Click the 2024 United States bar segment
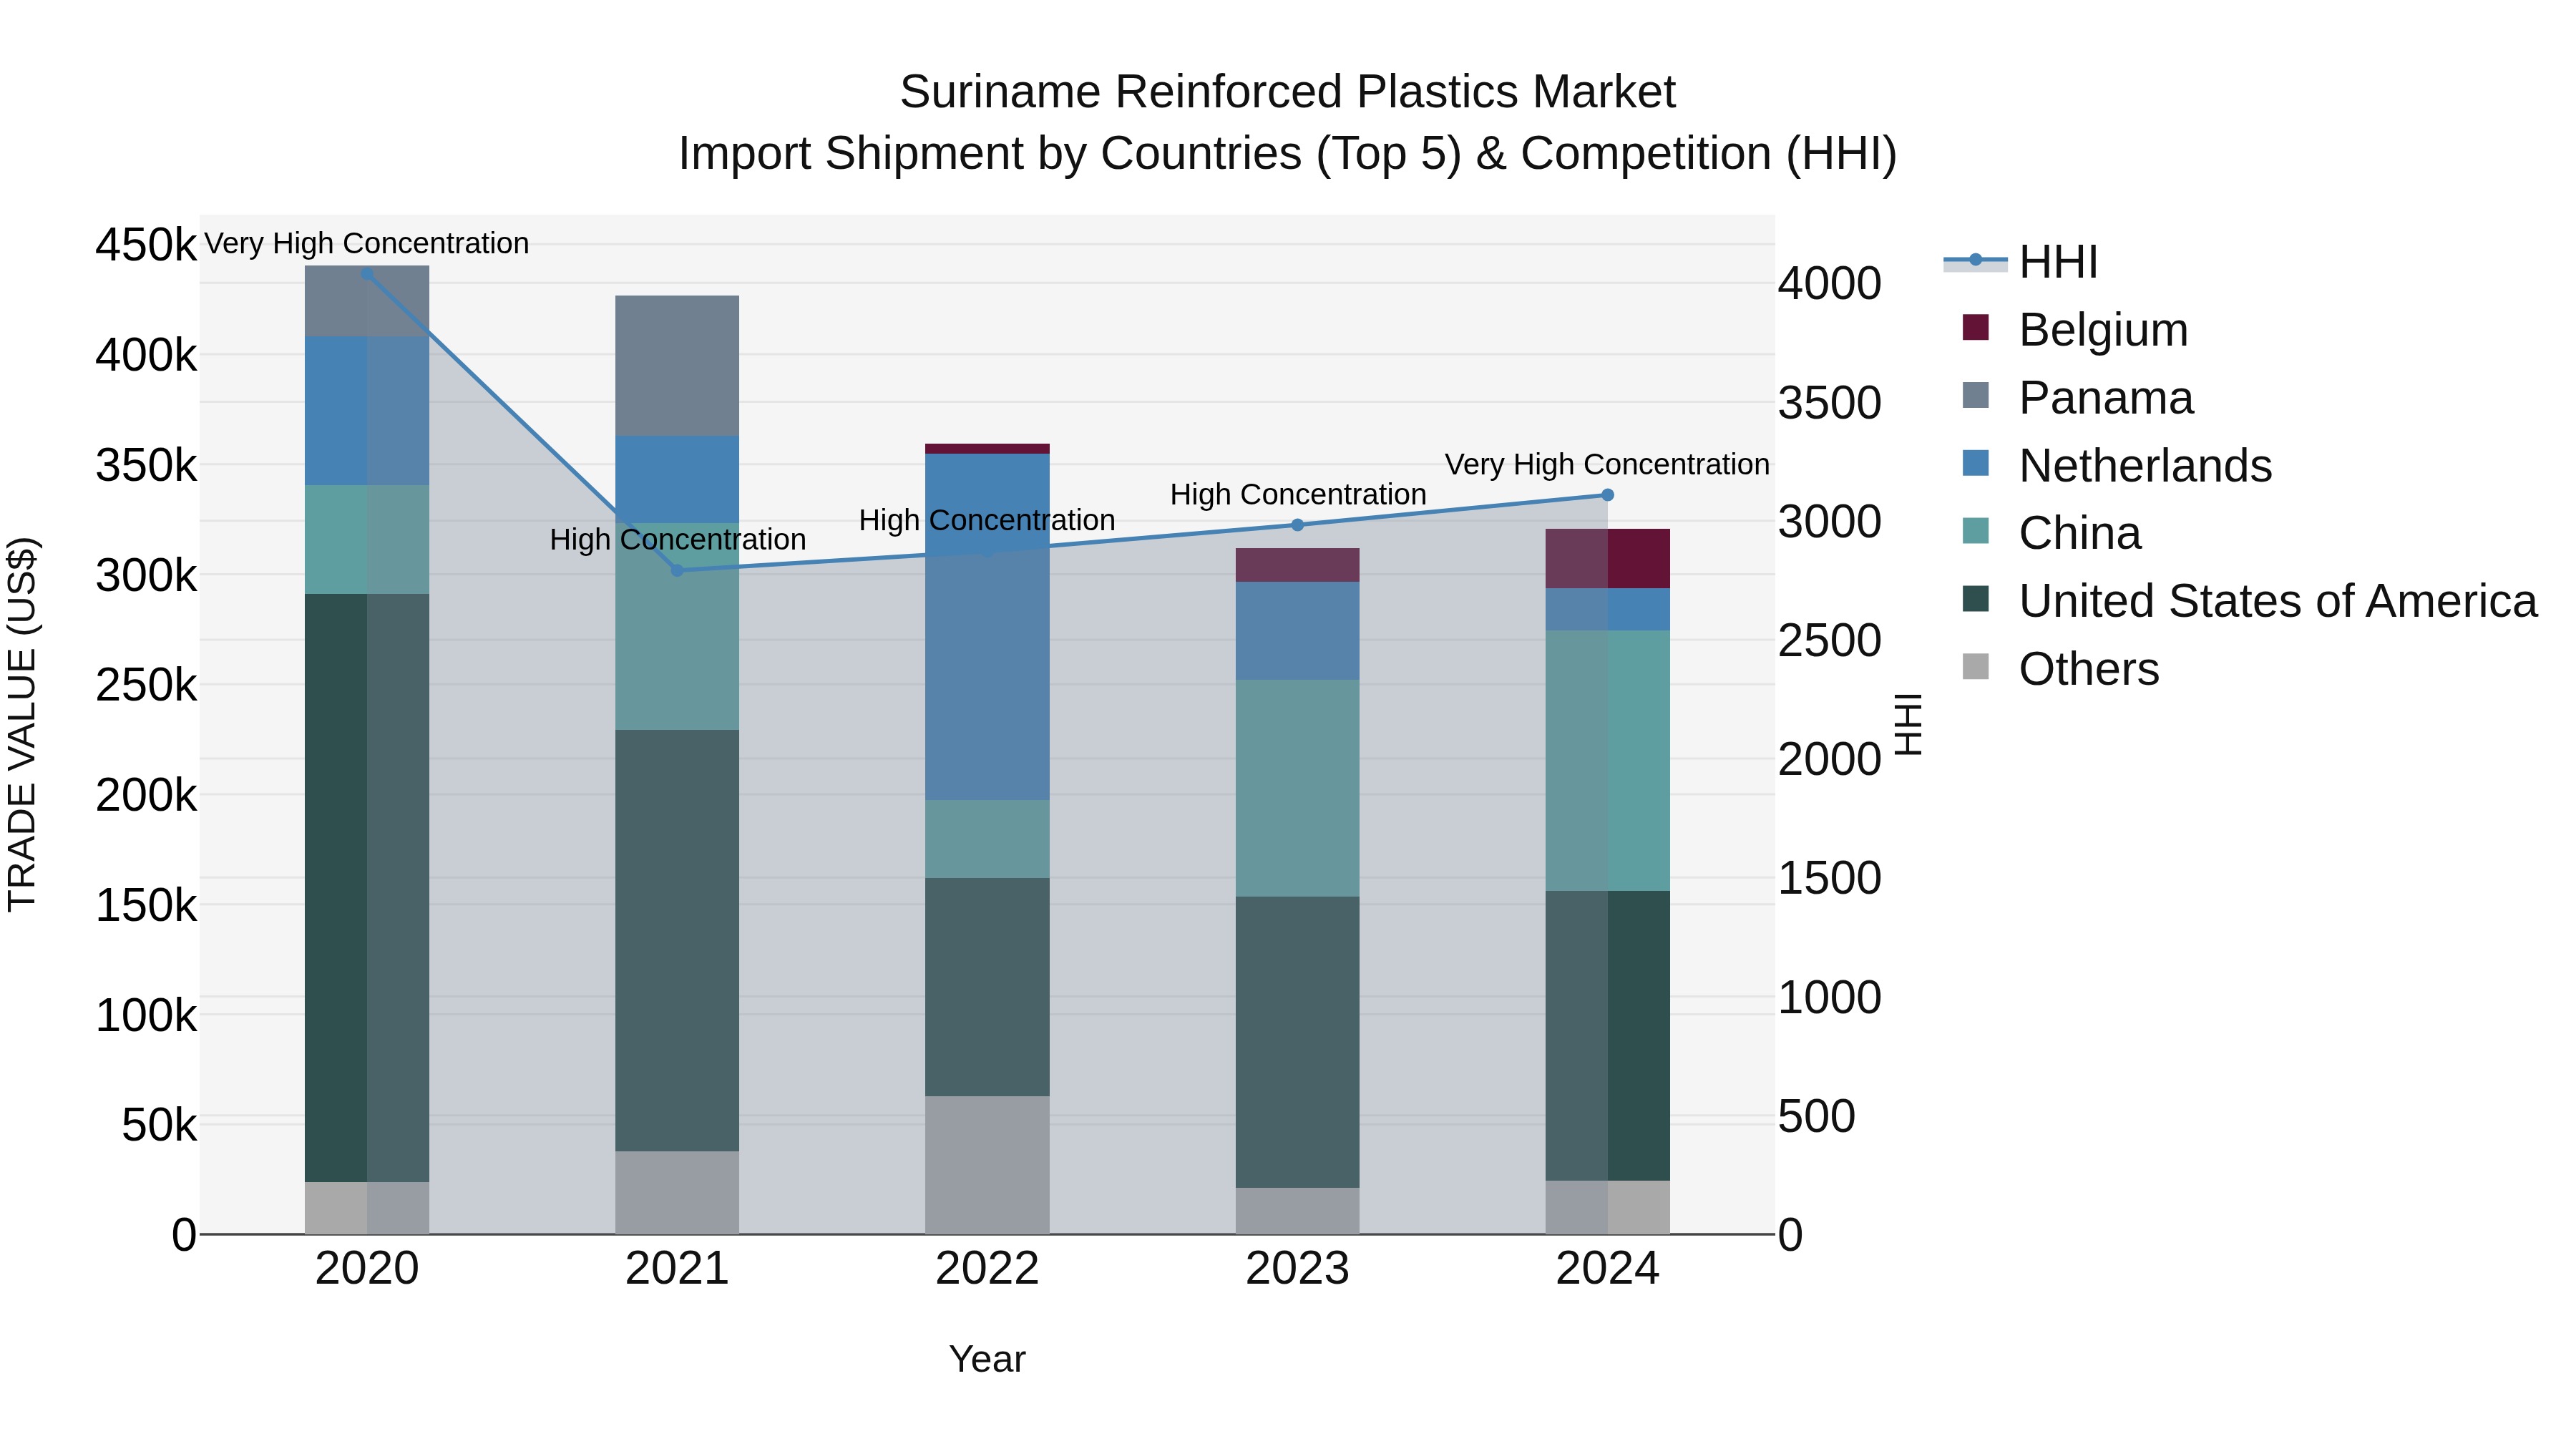The width and height of the screenshot is (2576, 1449). pyautogui.click(x=1607, y=1036)
